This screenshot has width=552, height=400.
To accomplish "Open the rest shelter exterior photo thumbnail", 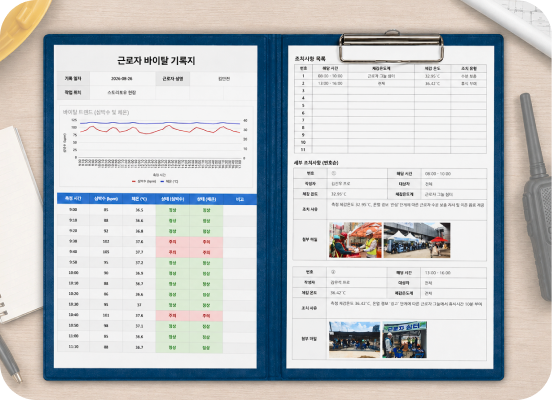I will click(x=355, y=340).
